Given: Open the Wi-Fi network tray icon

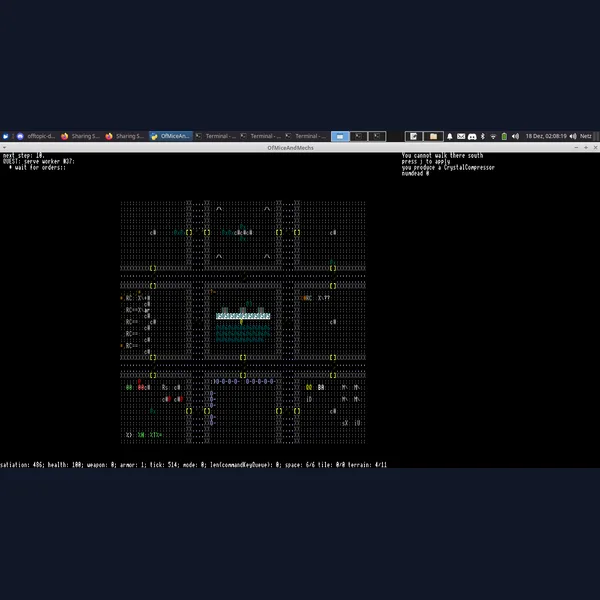Looking at the screenshot, I should click(x=493, y=136).
